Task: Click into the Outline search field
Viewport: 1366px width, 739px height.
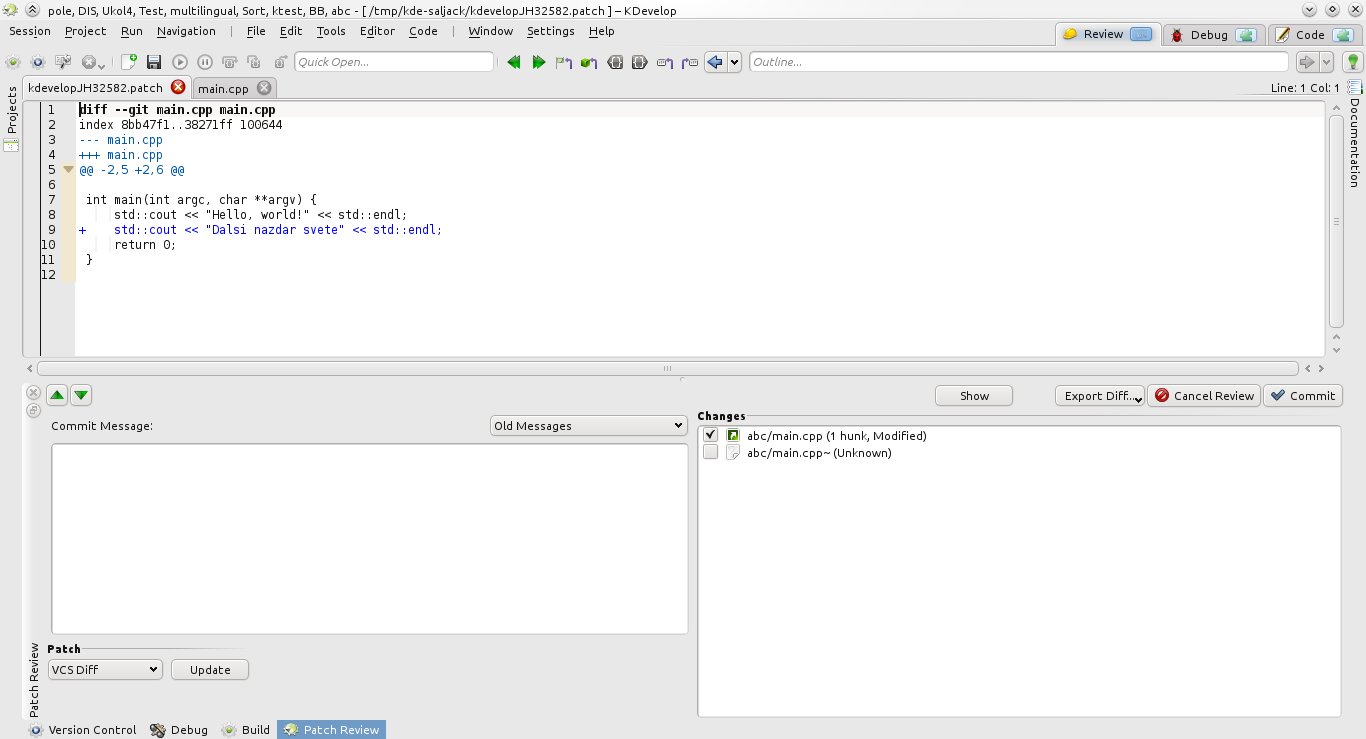Action: [x=1018, y=62]
